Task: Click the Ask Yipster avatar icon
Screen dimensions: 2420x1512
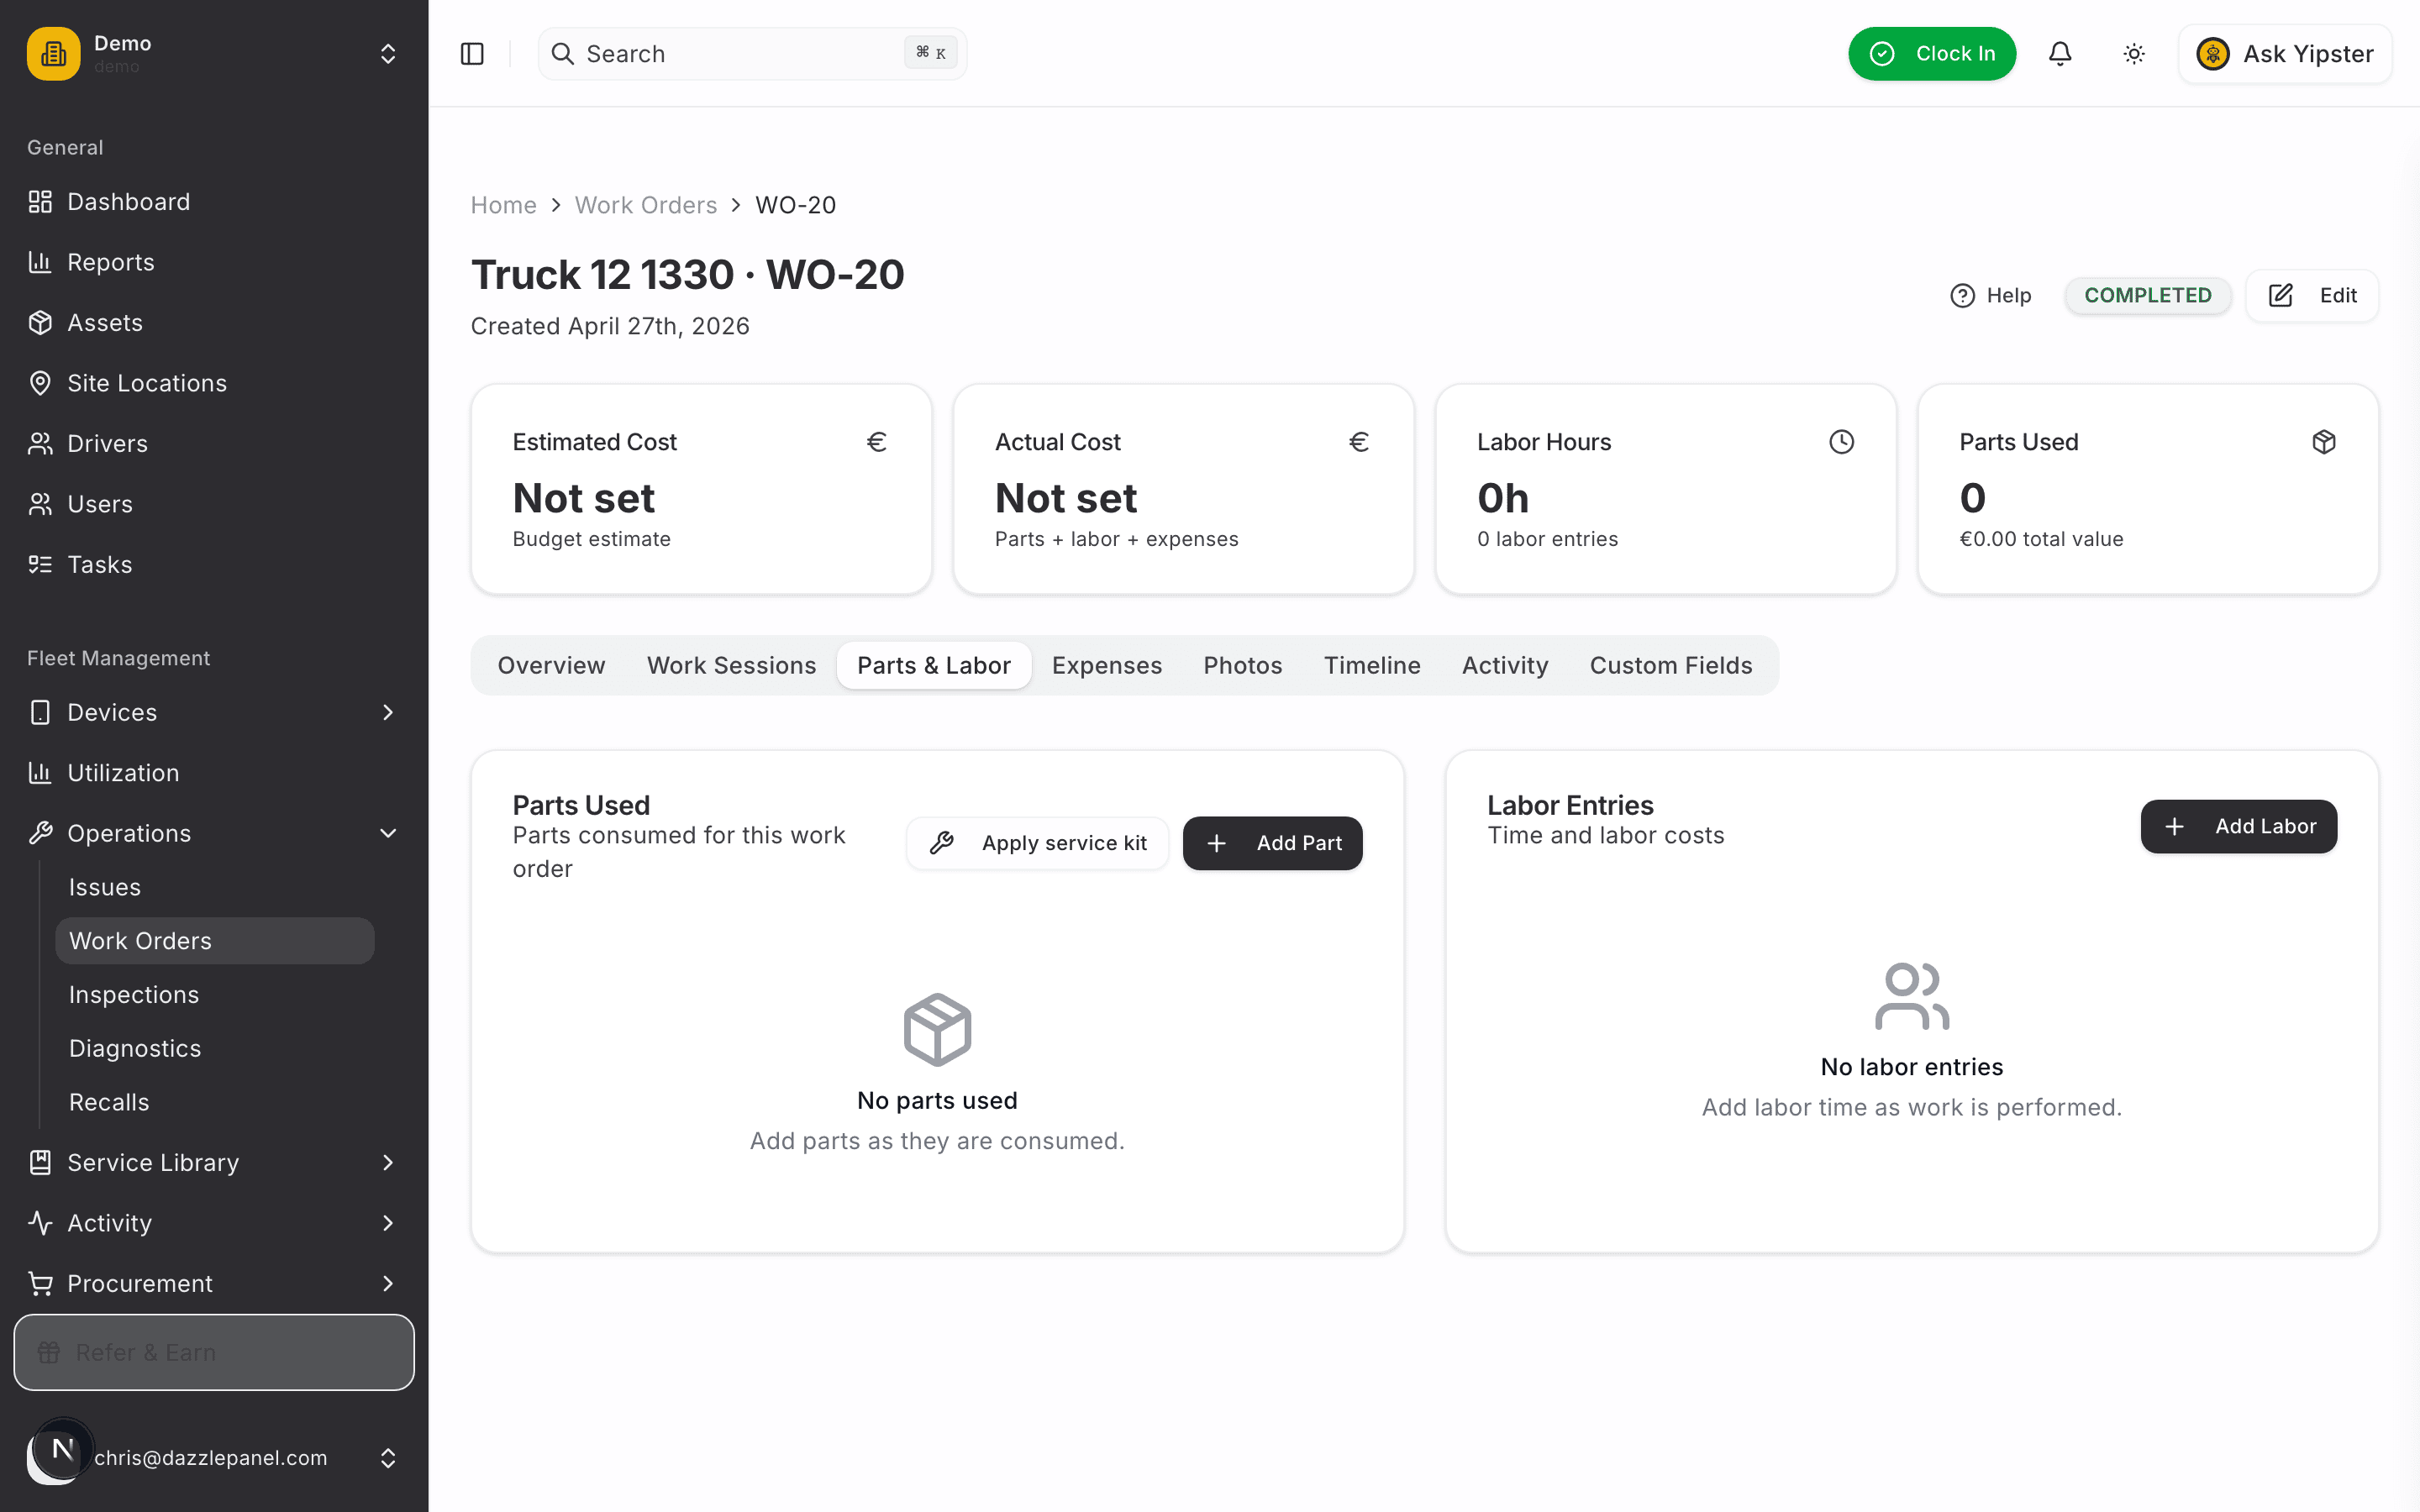Action: pyautogui.click(x=2213, y=54)
